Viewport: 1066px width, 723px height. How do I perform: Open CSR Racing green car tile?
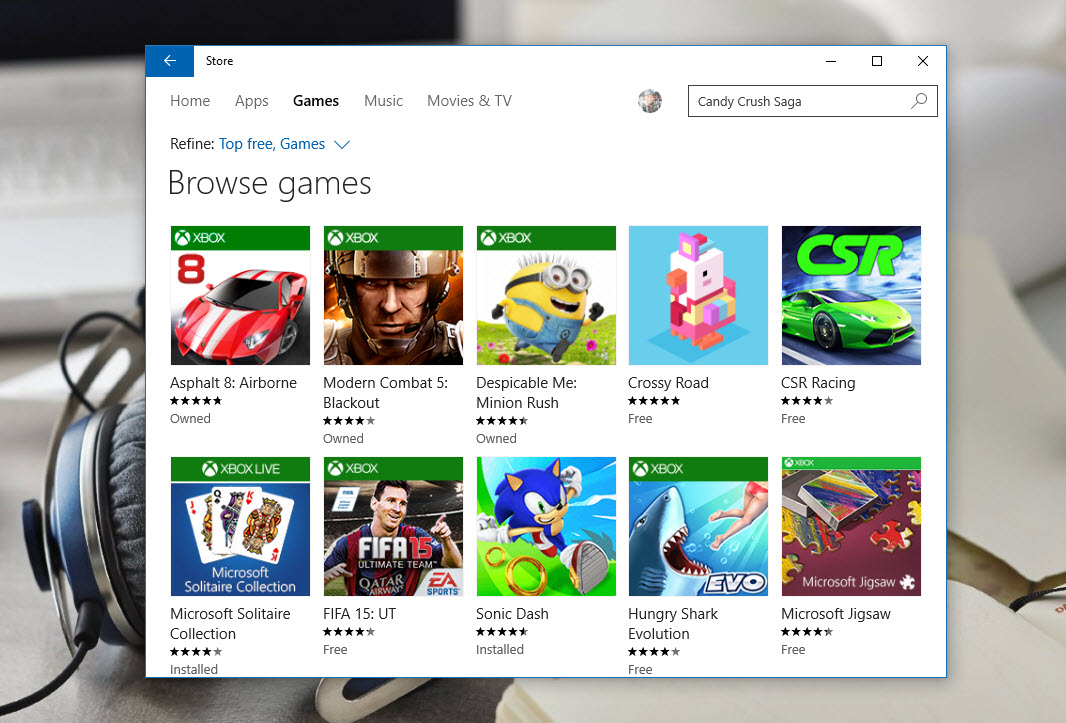point(851,295)
